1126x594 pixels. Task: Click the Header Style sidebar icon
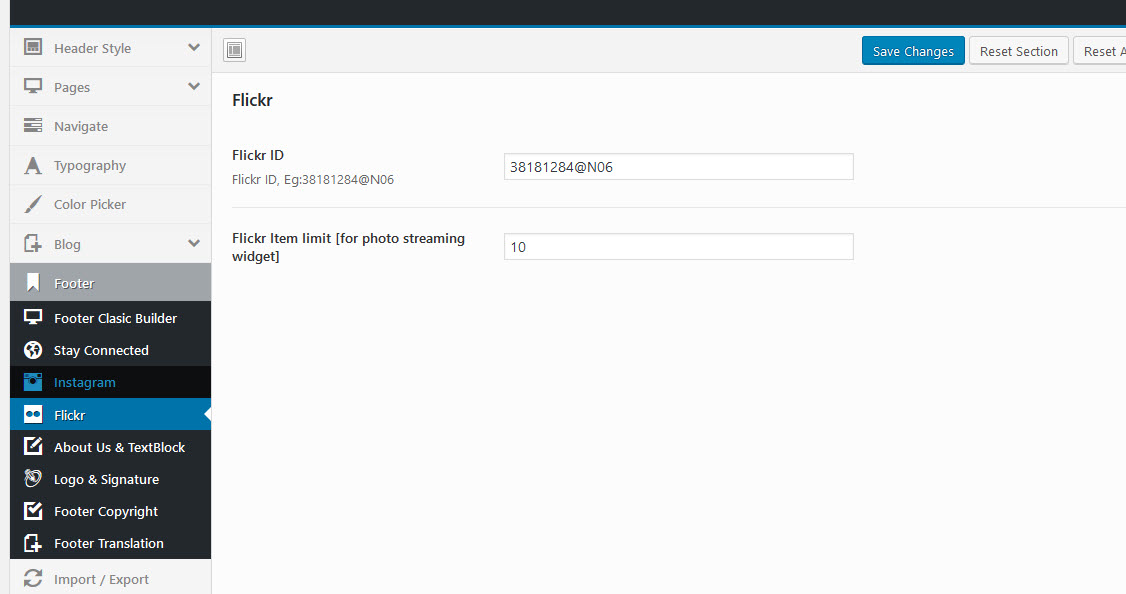tap(33, 47)
